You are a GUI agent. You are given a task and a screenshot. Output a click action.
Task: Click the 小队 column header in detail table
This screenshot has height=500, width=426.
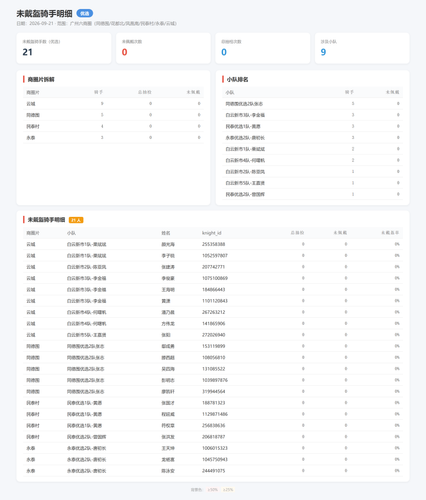point(71,233)
